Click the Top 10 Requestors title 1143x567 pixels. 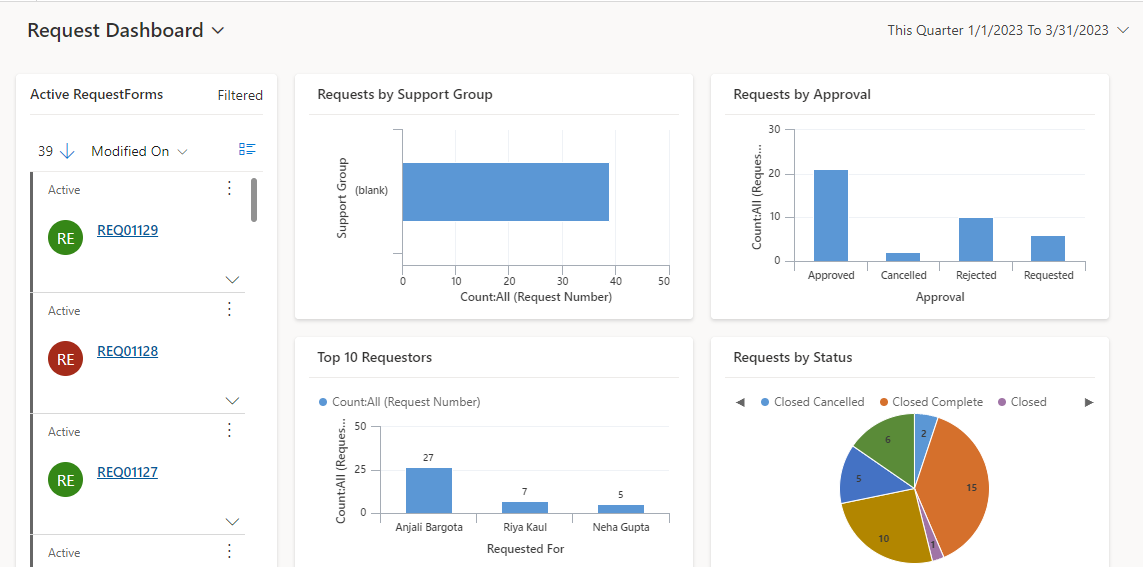[375, 357]
